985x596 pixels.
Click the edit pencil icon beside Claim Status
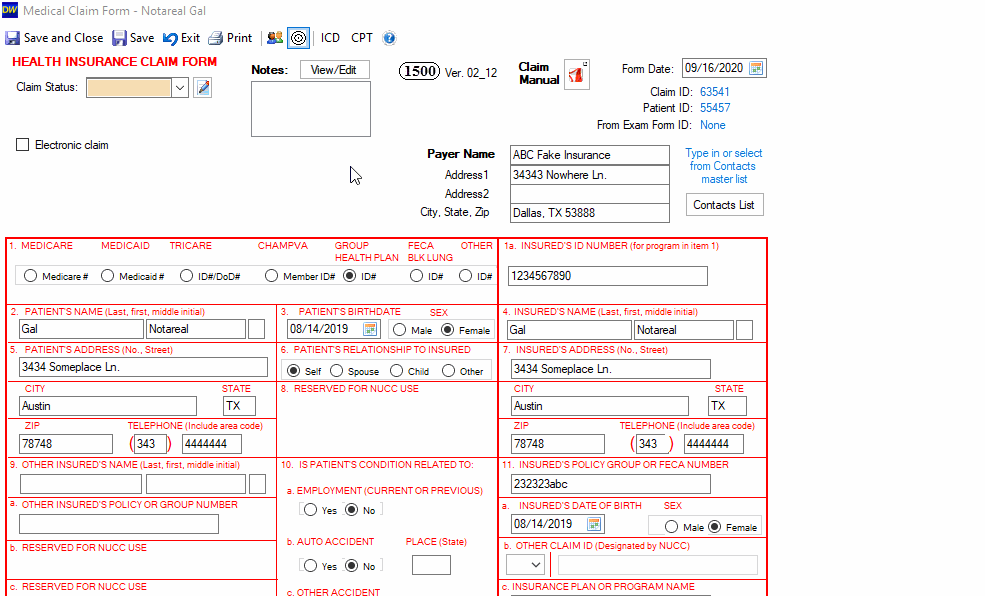coord(203,87)
